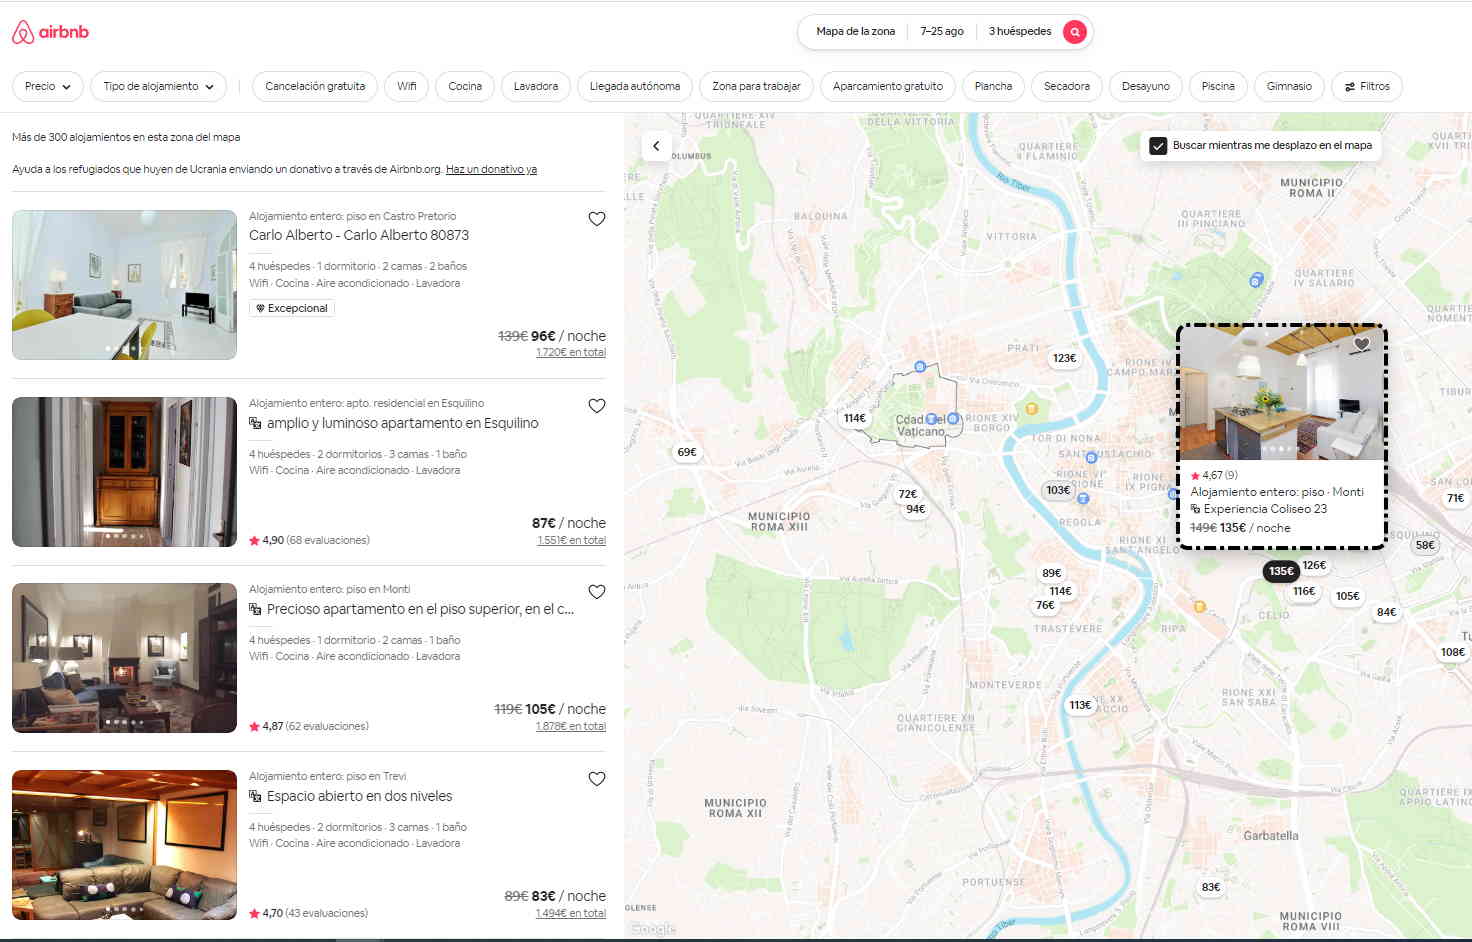Enable the Desayuno filter chip

pyautogui.click(x=1146, y=86)
